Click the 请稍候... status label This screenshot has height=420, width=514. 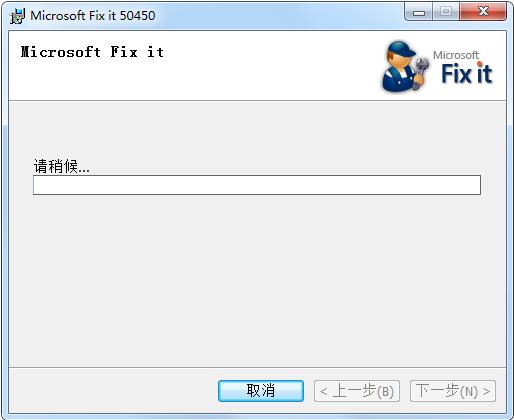62,166
